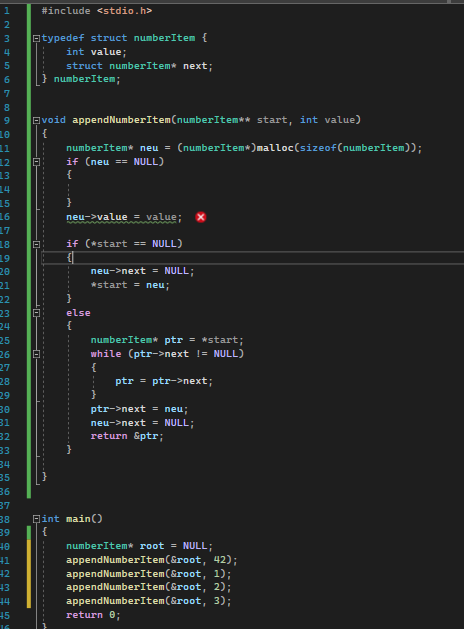Image resolution: width=464 pixels, height=629 pixels.
Task: Click the 'appendNumberItem(&root, 3);' call
Action: 149,601
